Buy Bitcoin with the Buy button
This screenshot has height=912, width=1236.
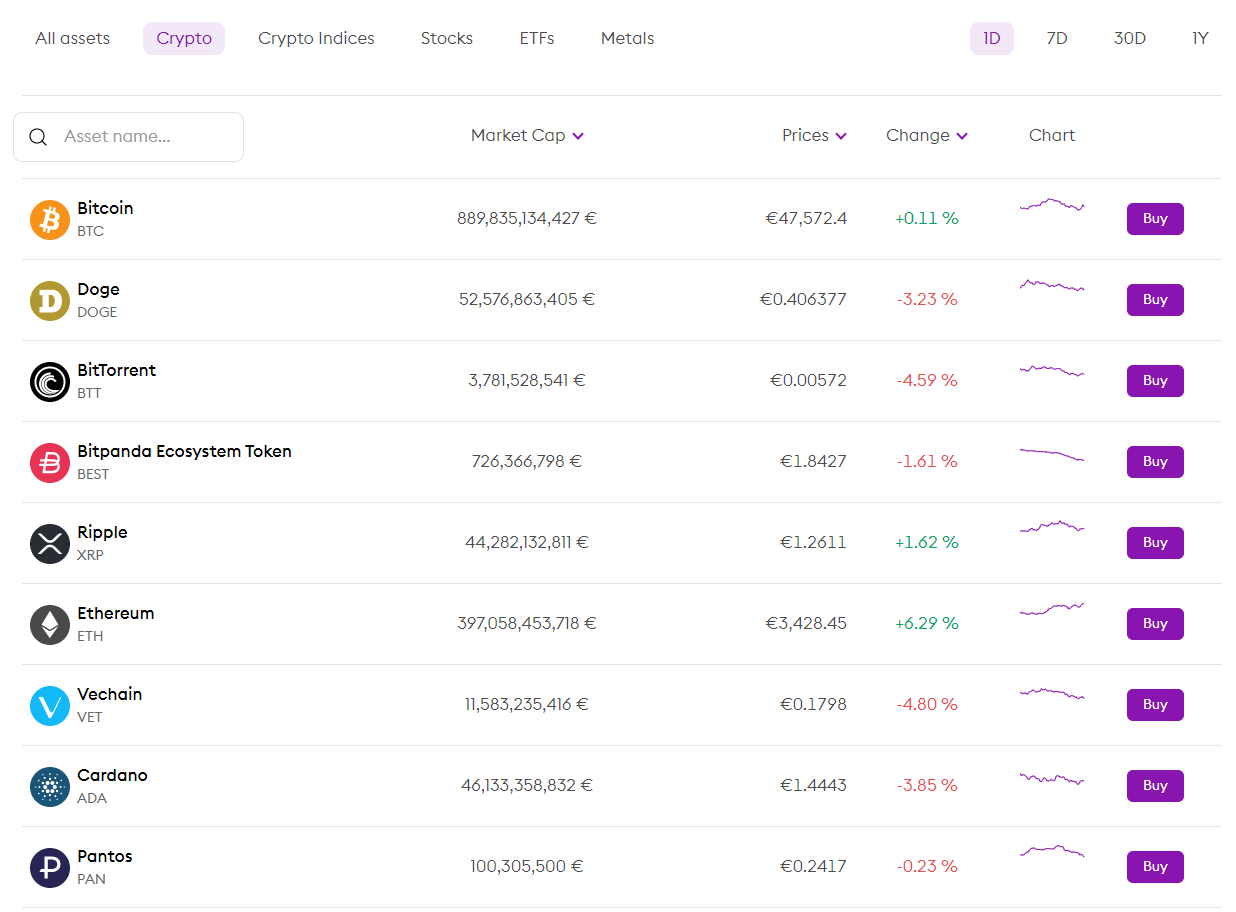coord(1155,218)
